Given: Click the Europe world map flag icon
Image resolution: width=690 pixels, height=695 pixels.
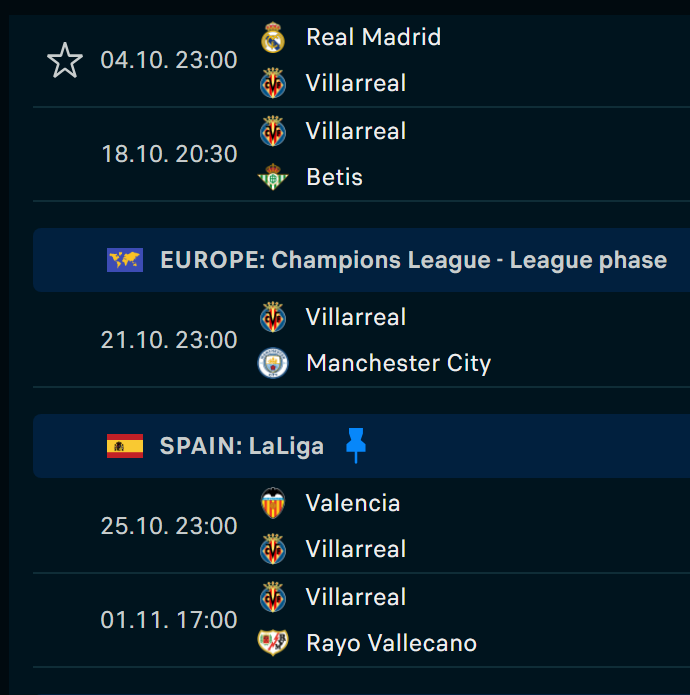Looking at the screenshot, I should coord(125,260).
